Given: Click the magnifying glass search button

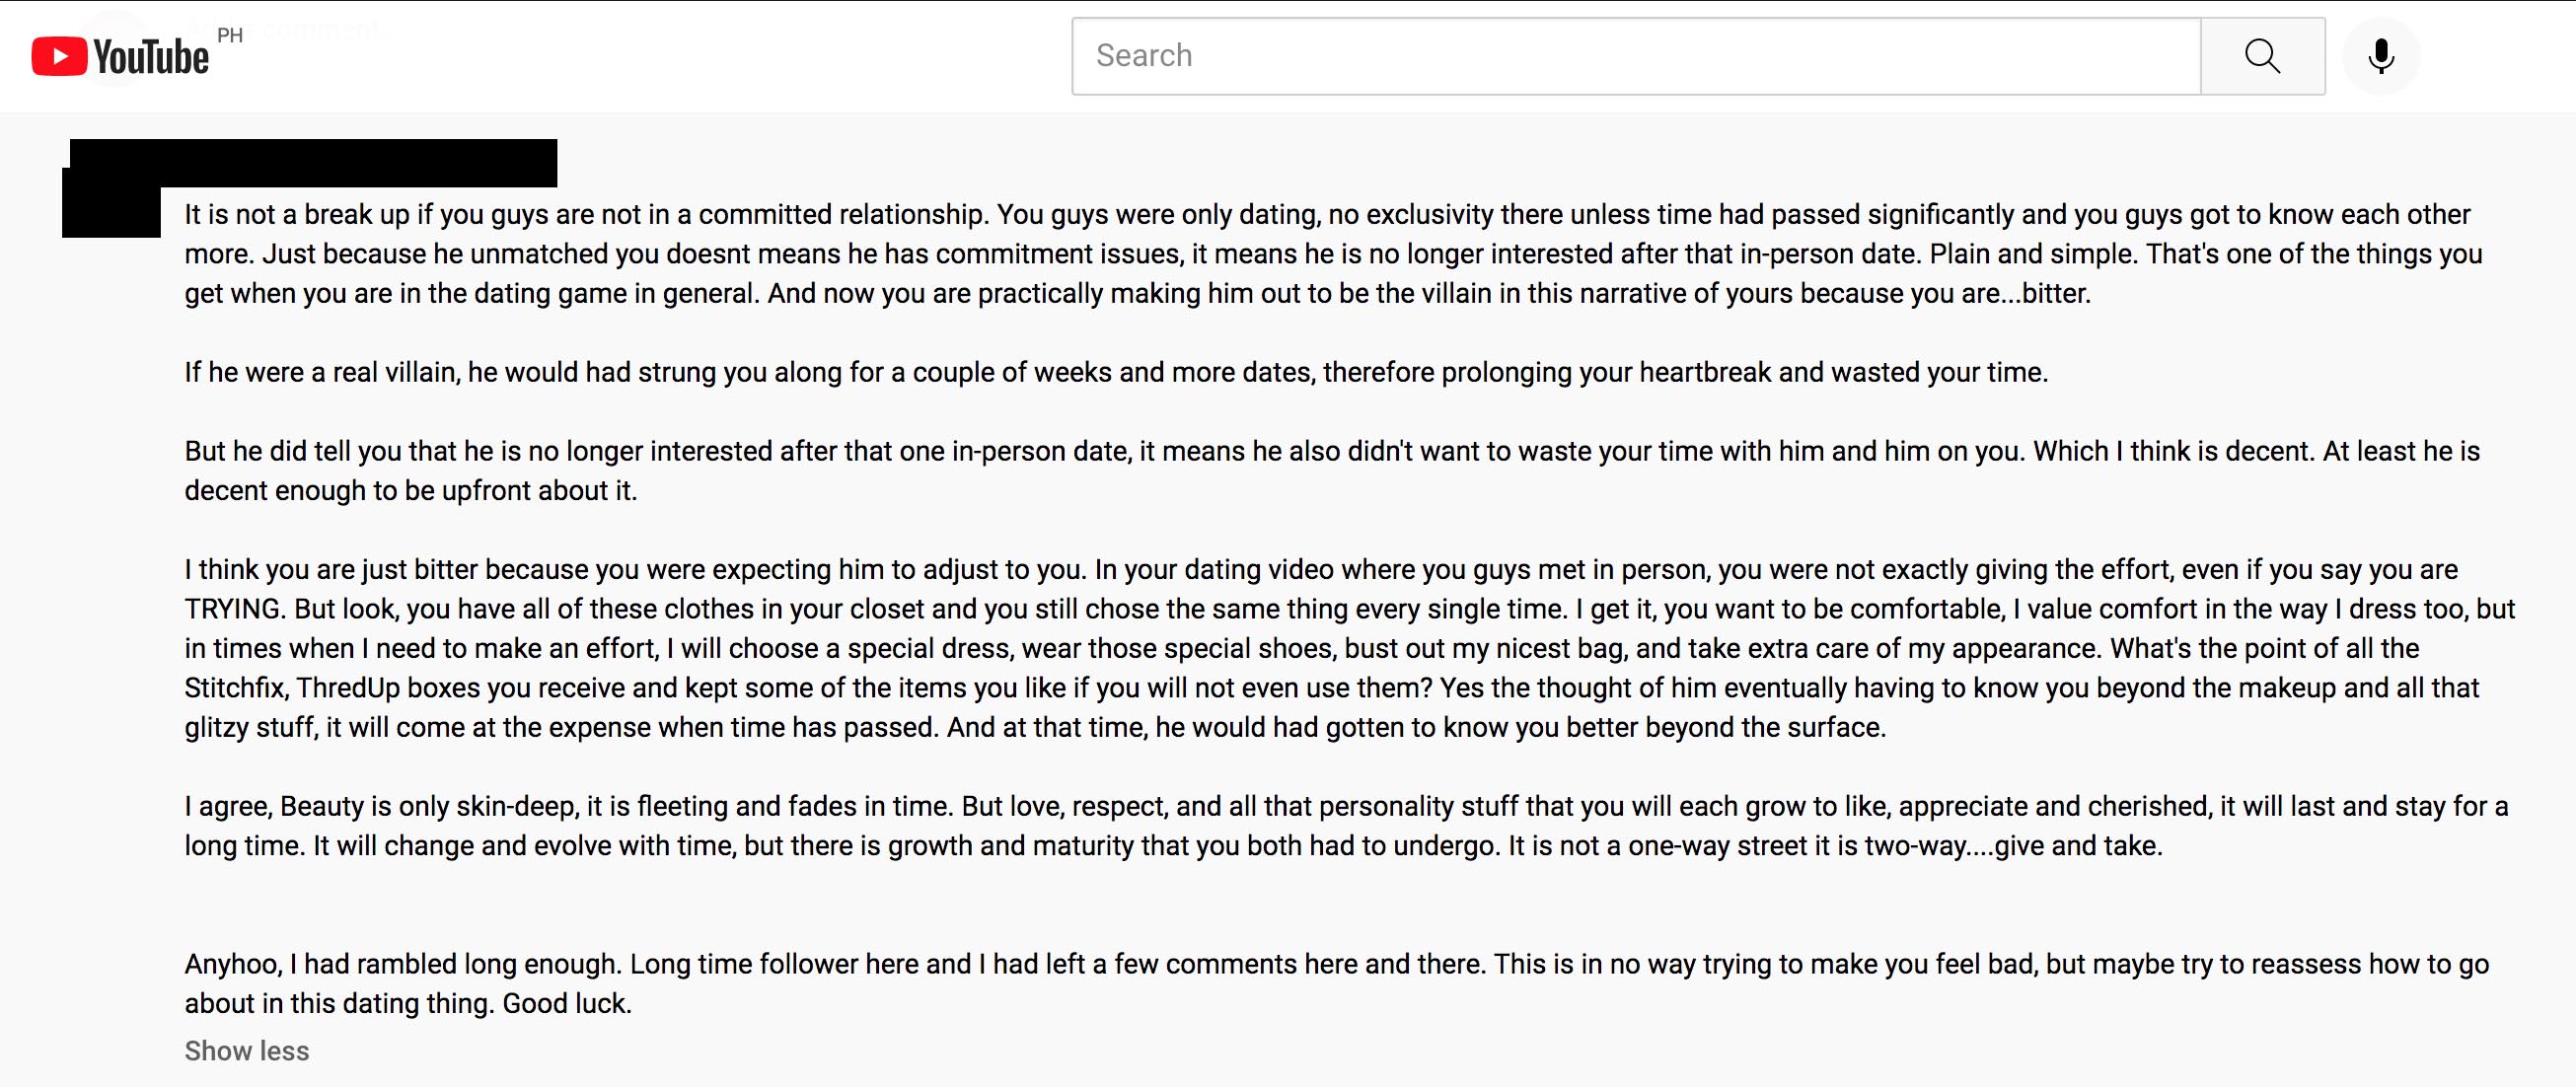Looking at the screenshot, I should click(2263, 56).
